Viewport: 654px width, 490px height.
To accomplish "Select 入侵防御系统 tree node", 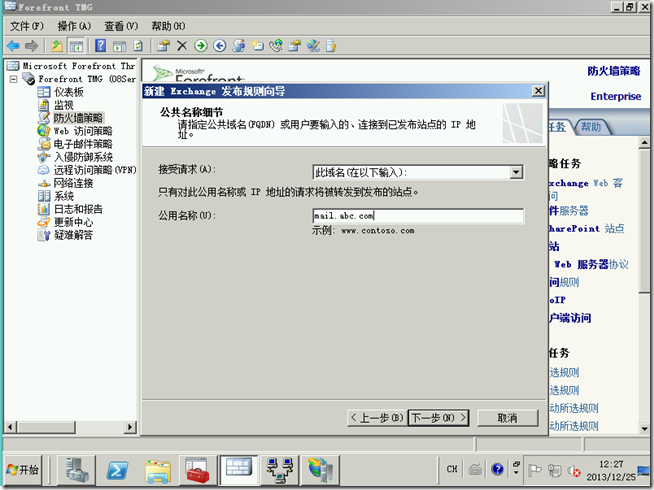I will pyautogui.click(x=83, y=157).
